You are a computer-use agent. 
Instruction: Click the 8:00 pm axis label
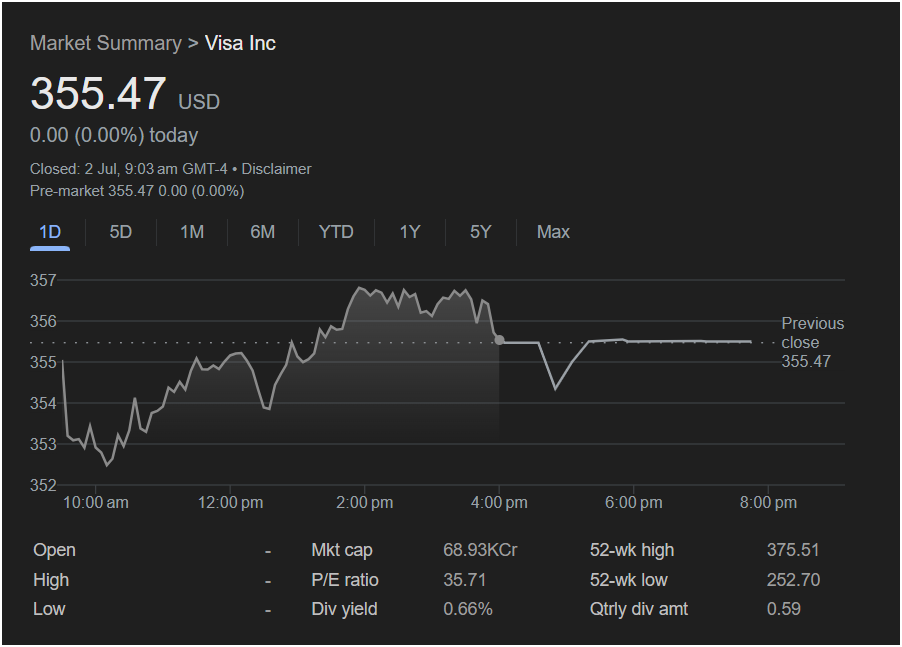click(768, 503)
